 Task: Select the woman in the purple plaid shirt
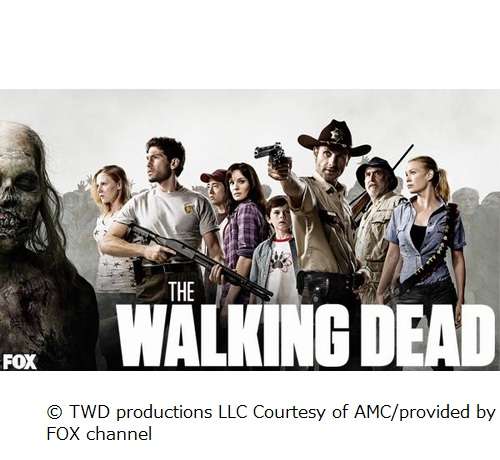[x=242, y=230]
